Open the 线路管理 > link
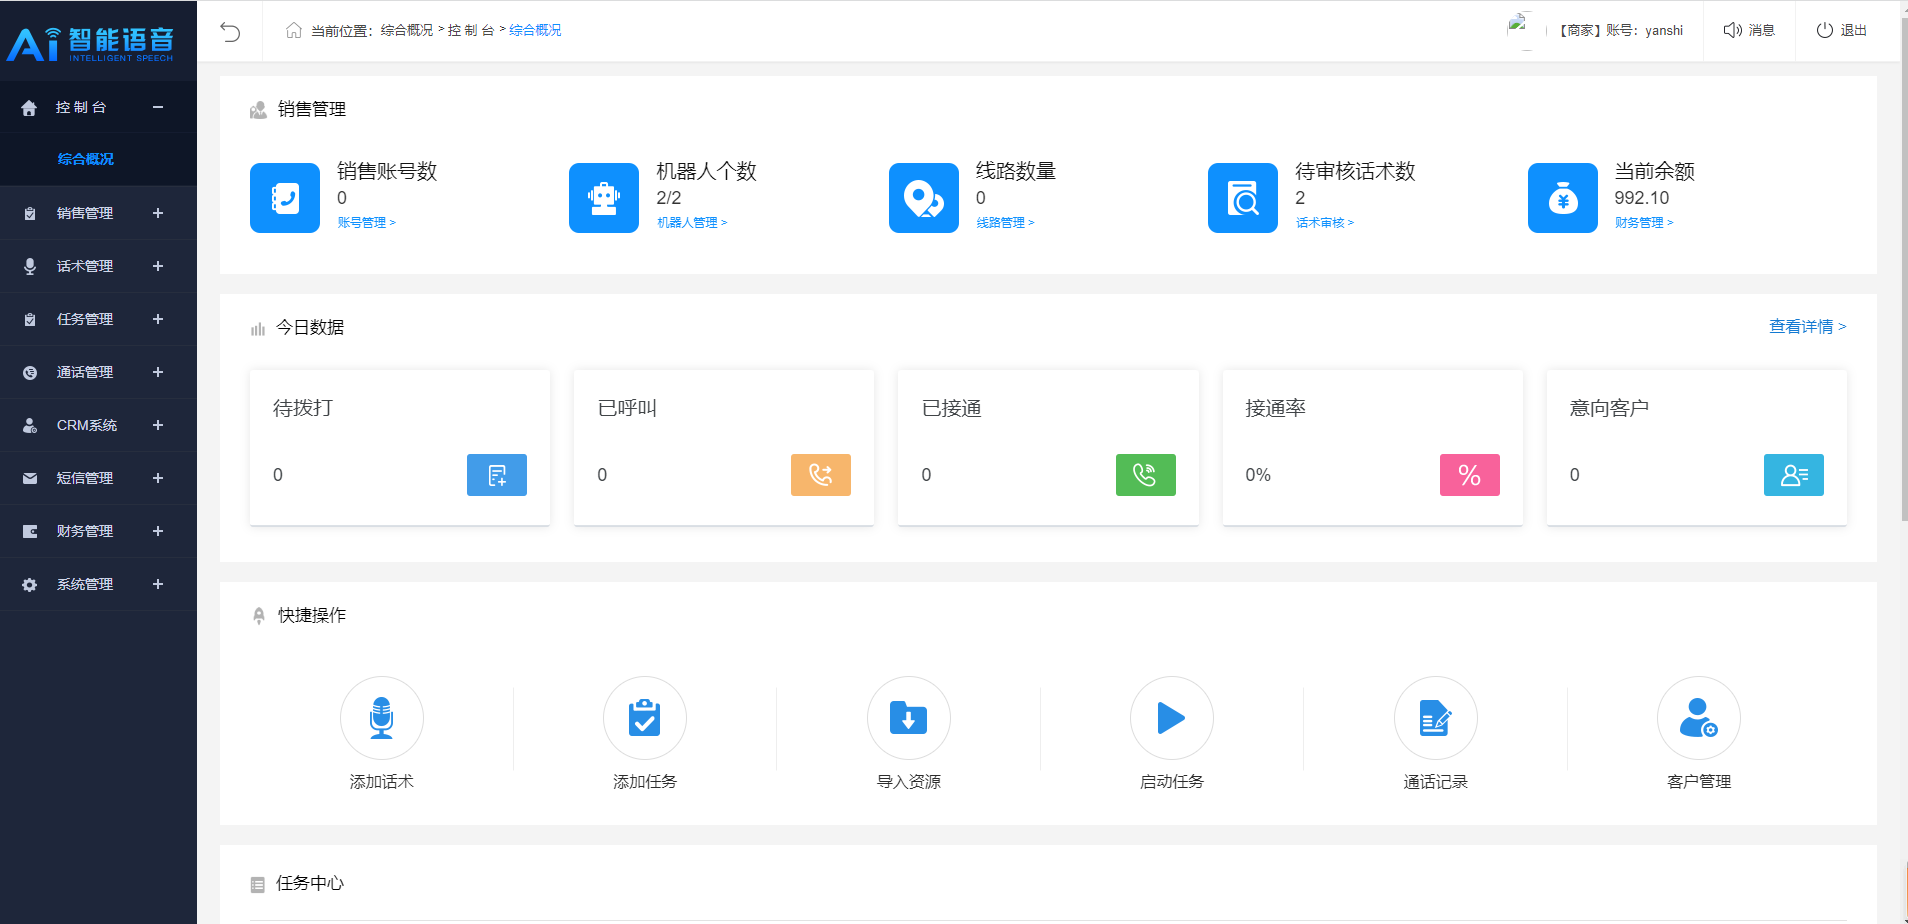Viewport: 1908px width, 924px height. 1005,223
